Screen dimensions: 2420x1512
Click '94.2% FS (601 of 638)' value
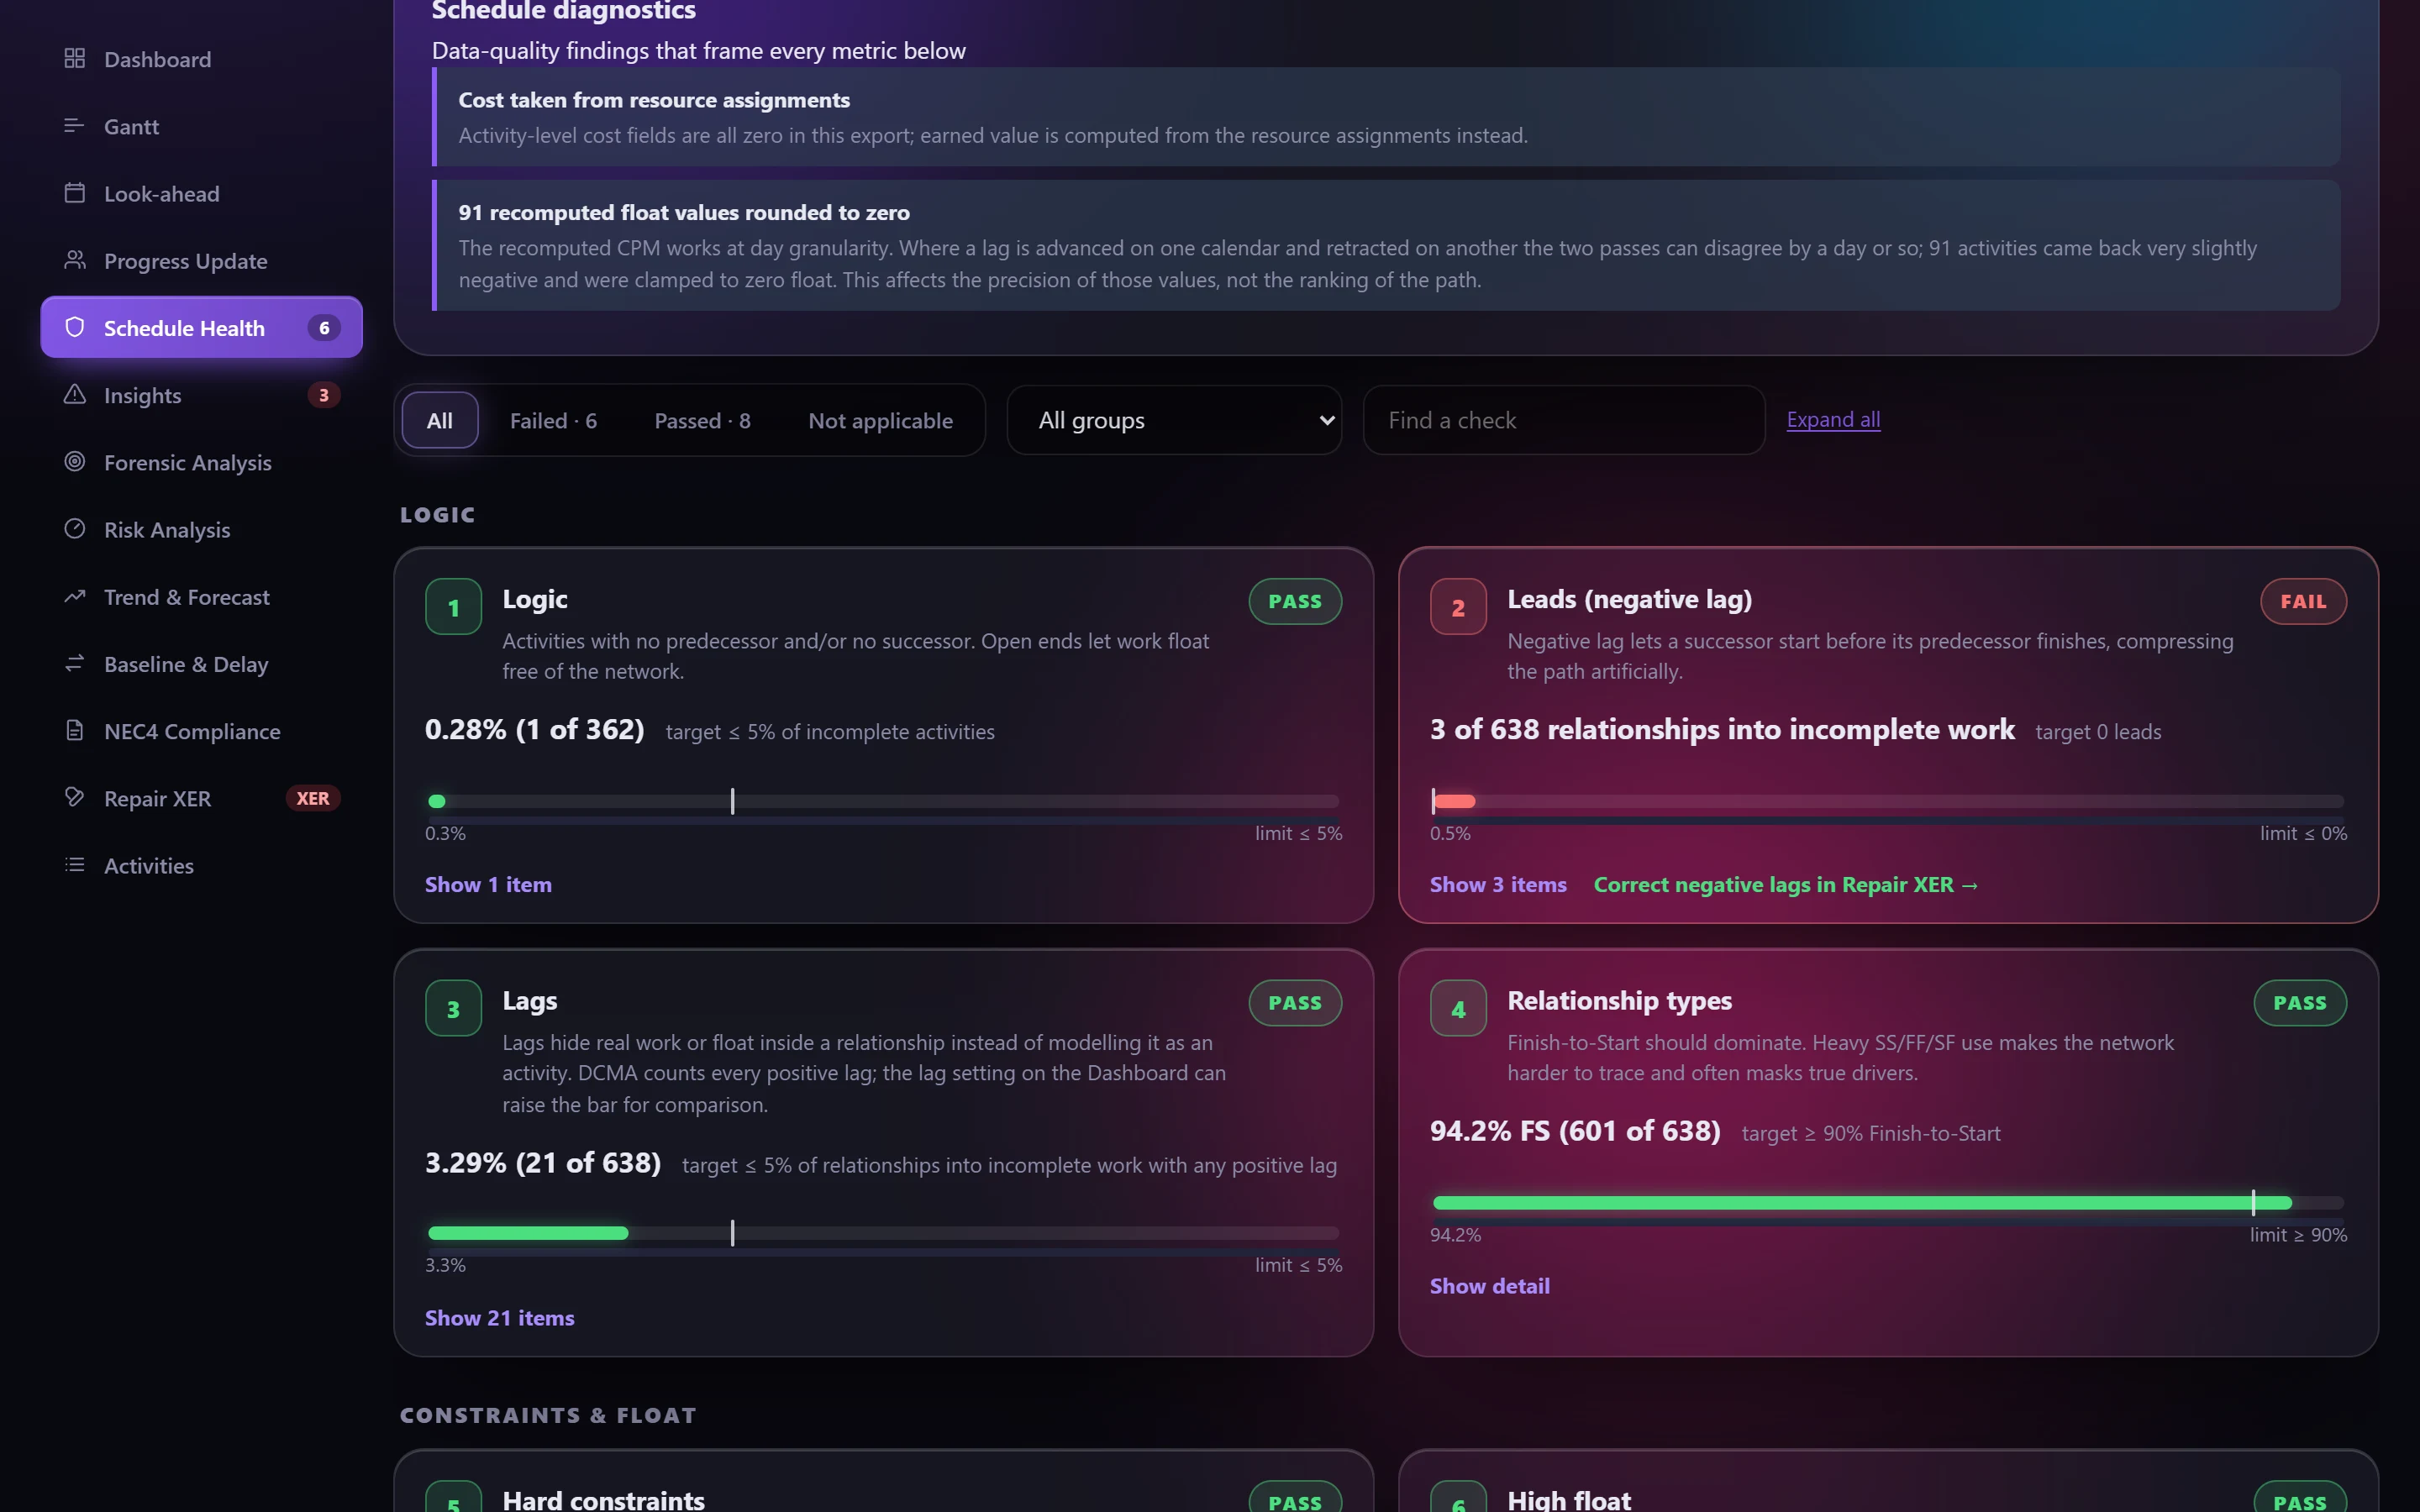pyautogui.click(x=1575, y=1130)
